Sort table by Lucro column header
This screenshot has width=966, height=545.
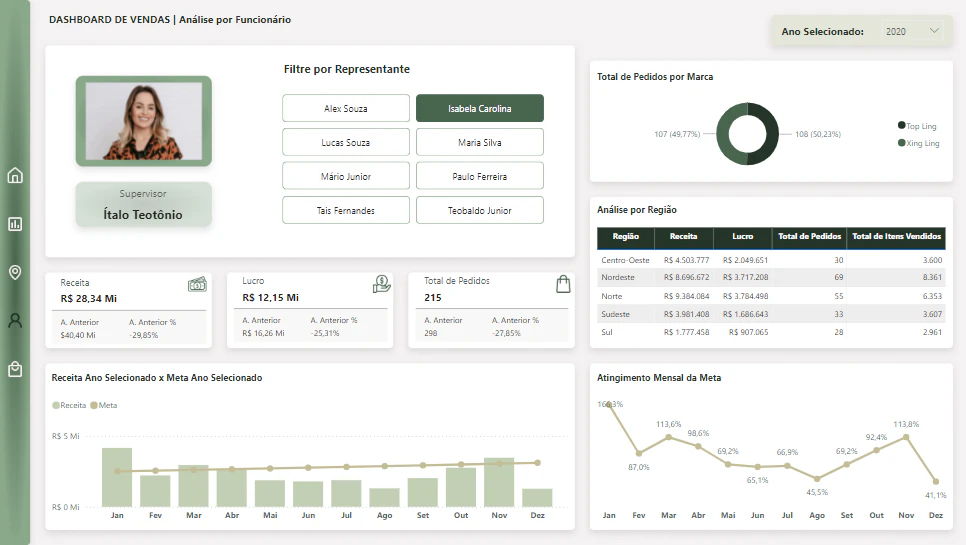[x=742, y=236]
